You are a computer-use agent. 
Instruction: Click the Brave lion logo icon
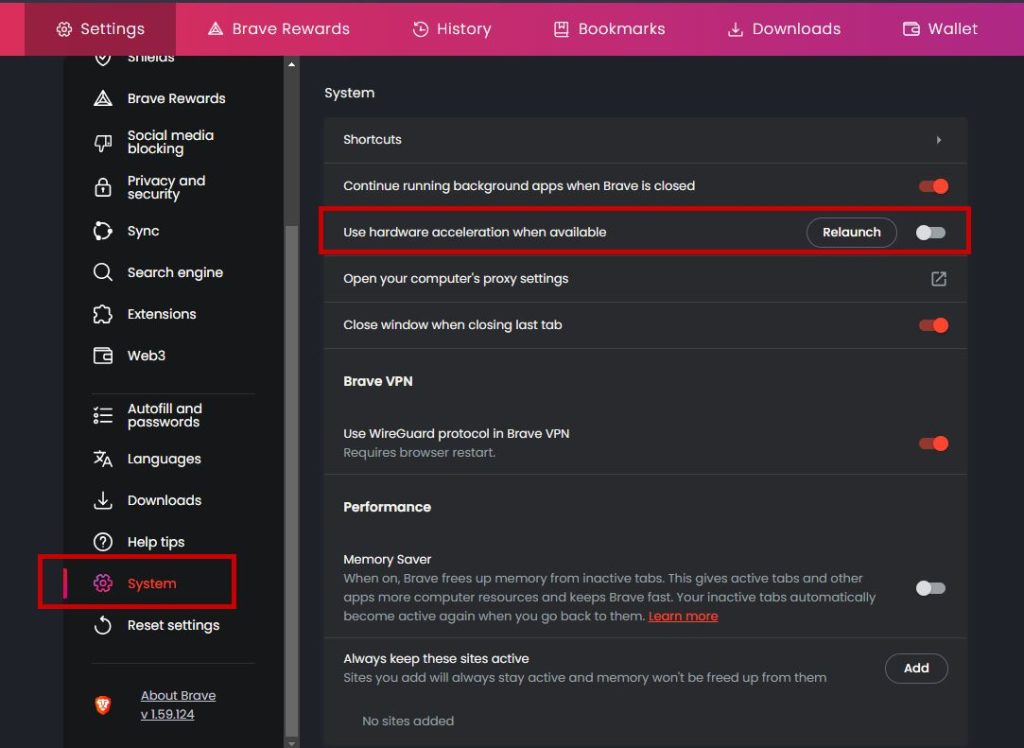coord(103,705)
